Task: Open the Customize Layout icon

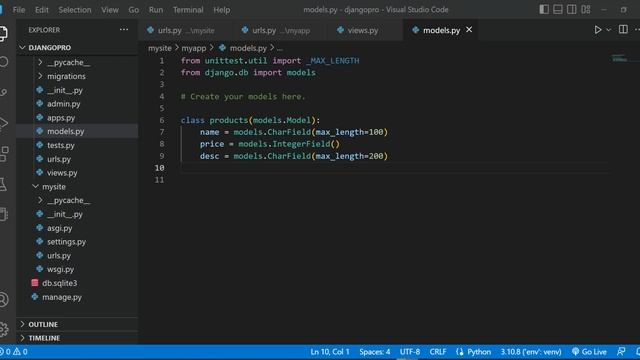Action: (x=586, y=9)
